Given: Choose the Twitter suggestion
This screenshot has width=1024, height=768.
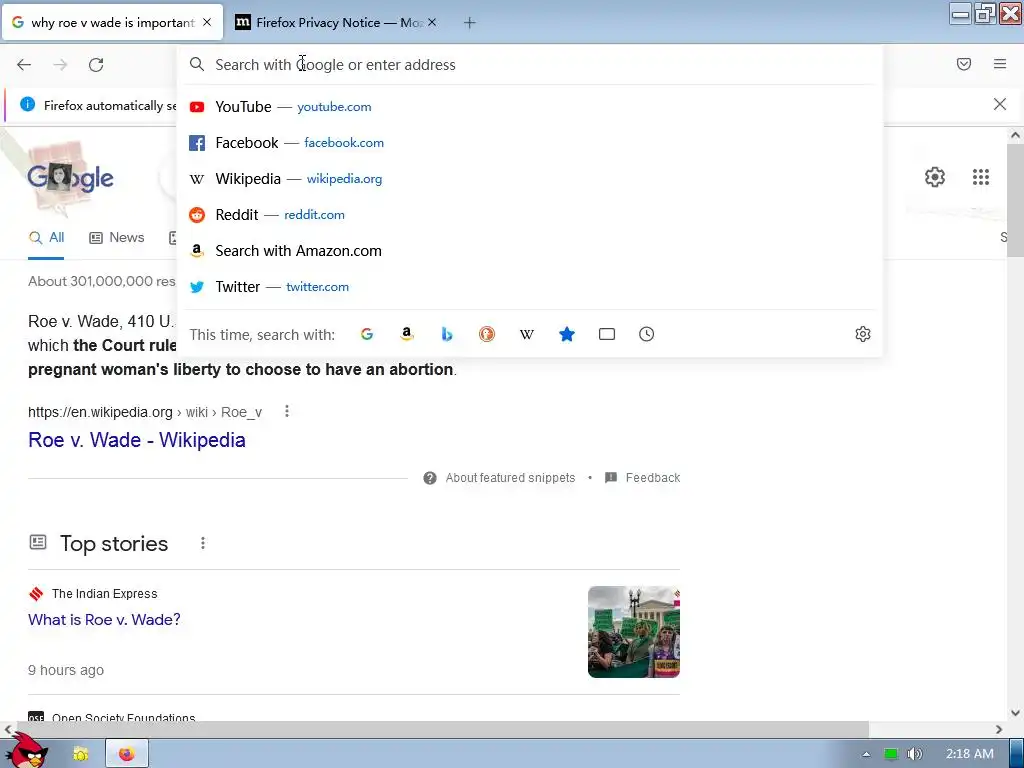Looking at the screenshot, I should tap(530, 287).
